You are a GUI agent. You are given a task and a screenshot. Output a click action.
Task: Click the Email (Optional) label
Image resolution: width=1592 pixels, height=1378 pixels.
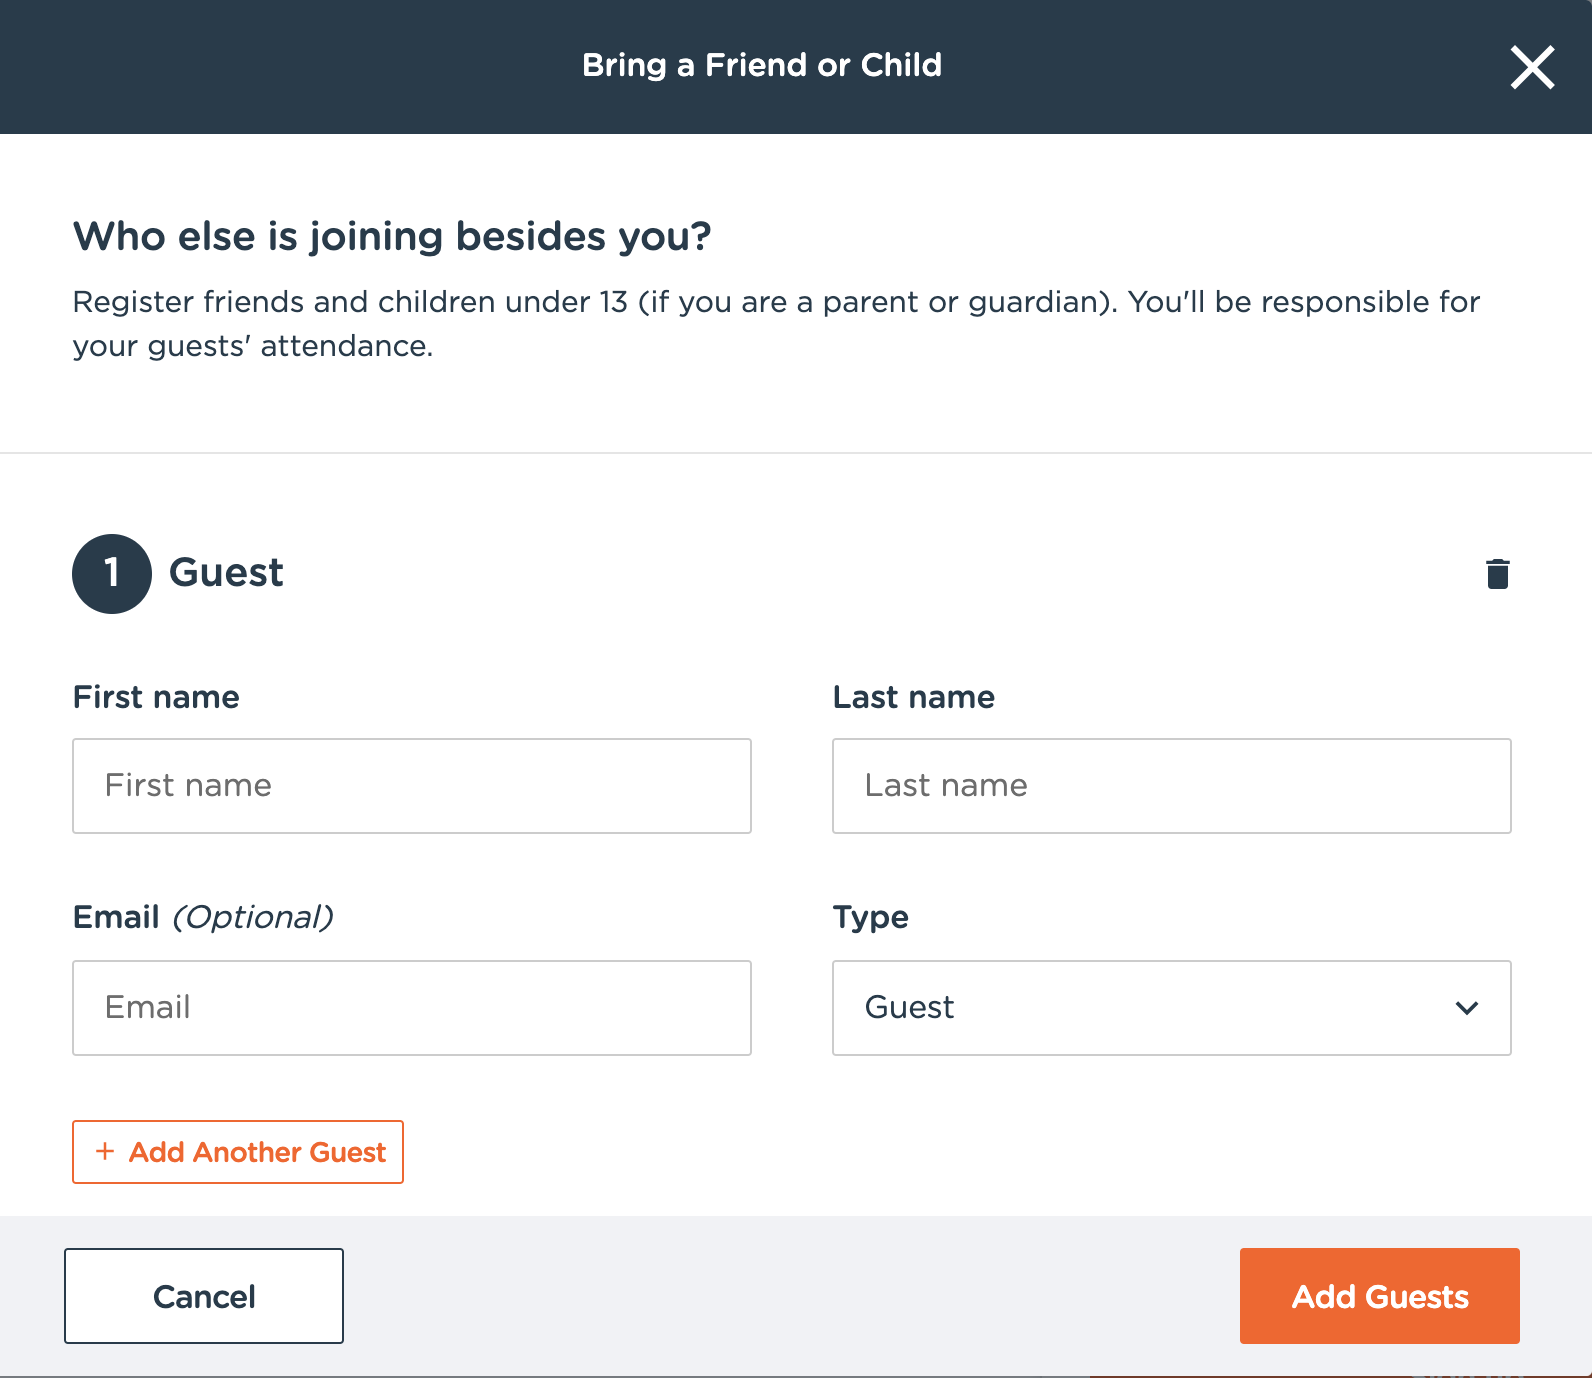pos(203,917)
